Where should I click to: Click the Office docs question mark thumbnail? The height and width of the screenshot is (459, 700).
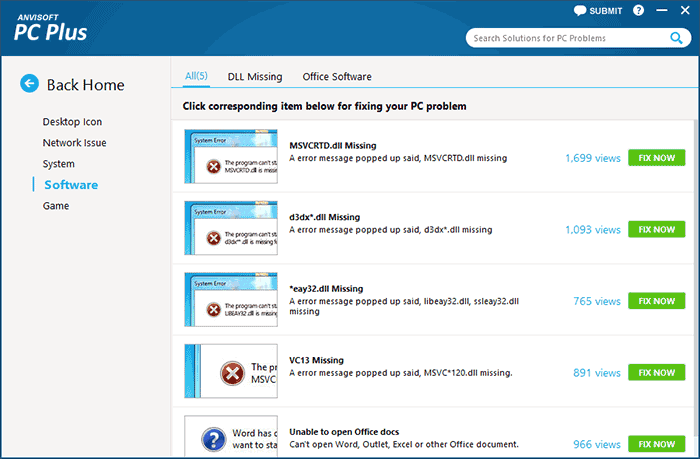[x=231, y=437]
